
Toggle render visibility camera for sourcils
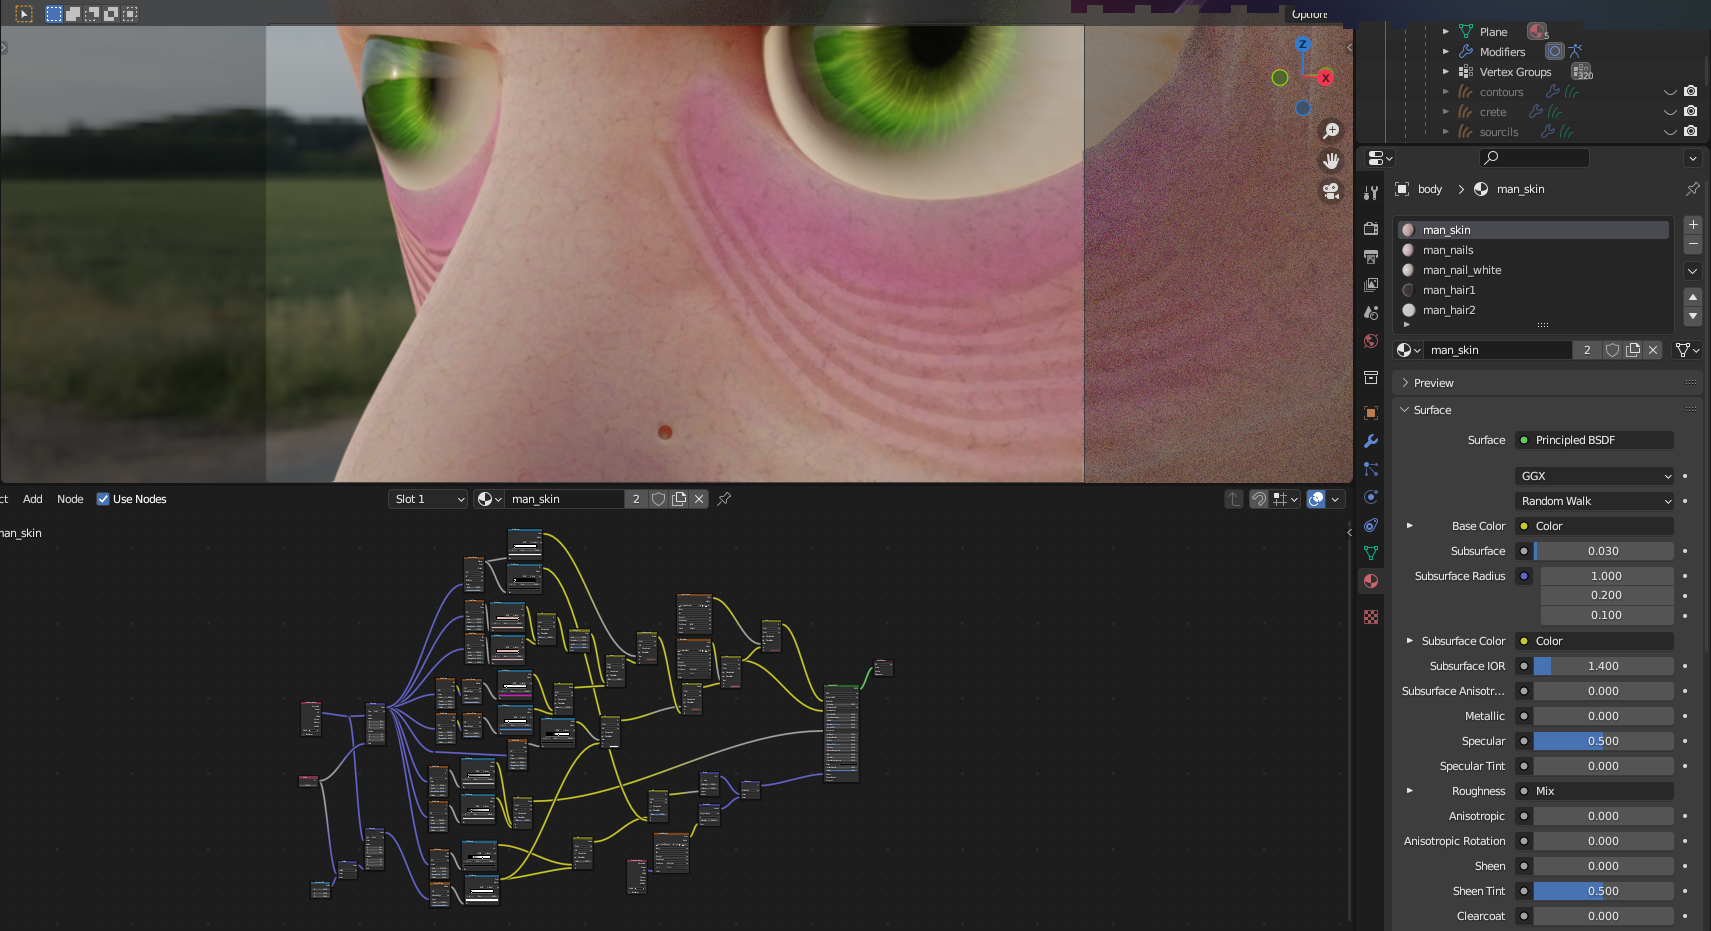[x=1690, y=131]
